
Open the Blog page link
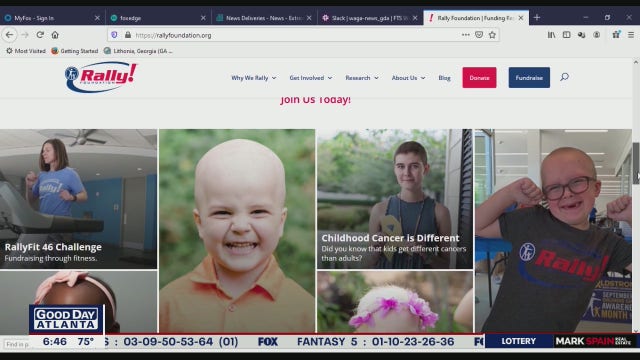point(444,78)
